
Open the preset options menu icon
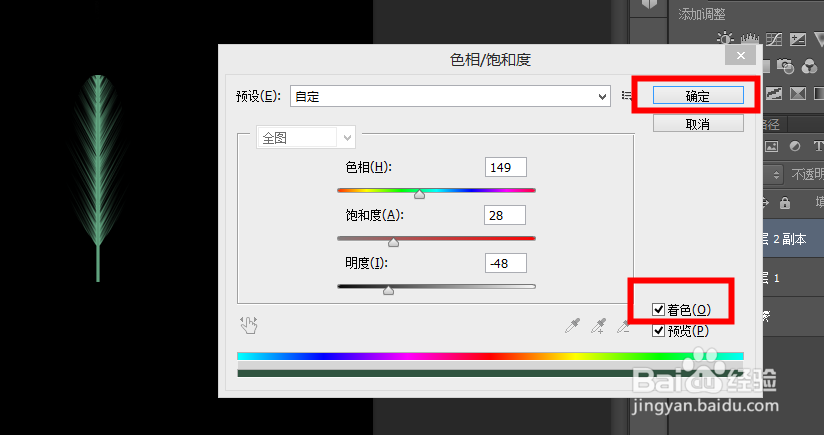pyautogui.click(x=626, y=96)
